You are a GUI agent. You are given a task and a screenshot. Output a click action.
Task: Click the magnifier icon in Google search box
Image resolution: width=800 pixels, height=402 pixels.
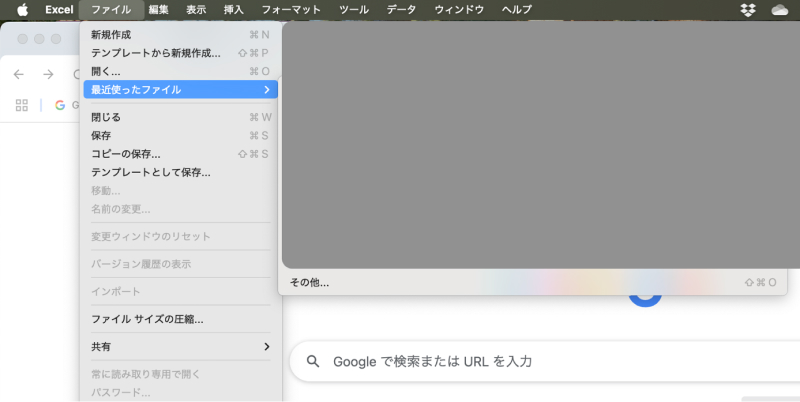tap(313, 362)
